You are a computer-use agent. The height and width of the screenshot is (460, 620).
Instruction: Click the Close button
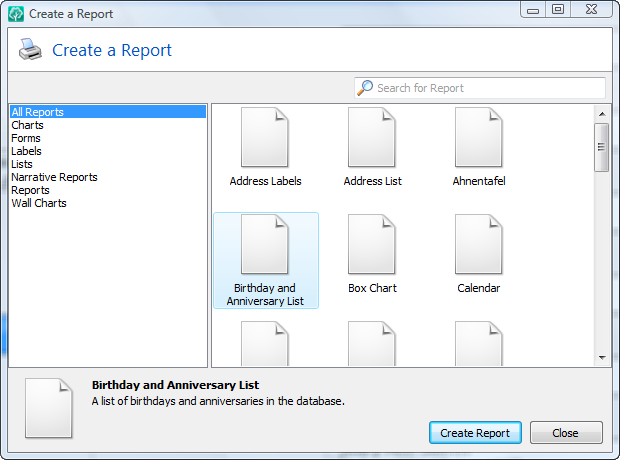point(566,433)
